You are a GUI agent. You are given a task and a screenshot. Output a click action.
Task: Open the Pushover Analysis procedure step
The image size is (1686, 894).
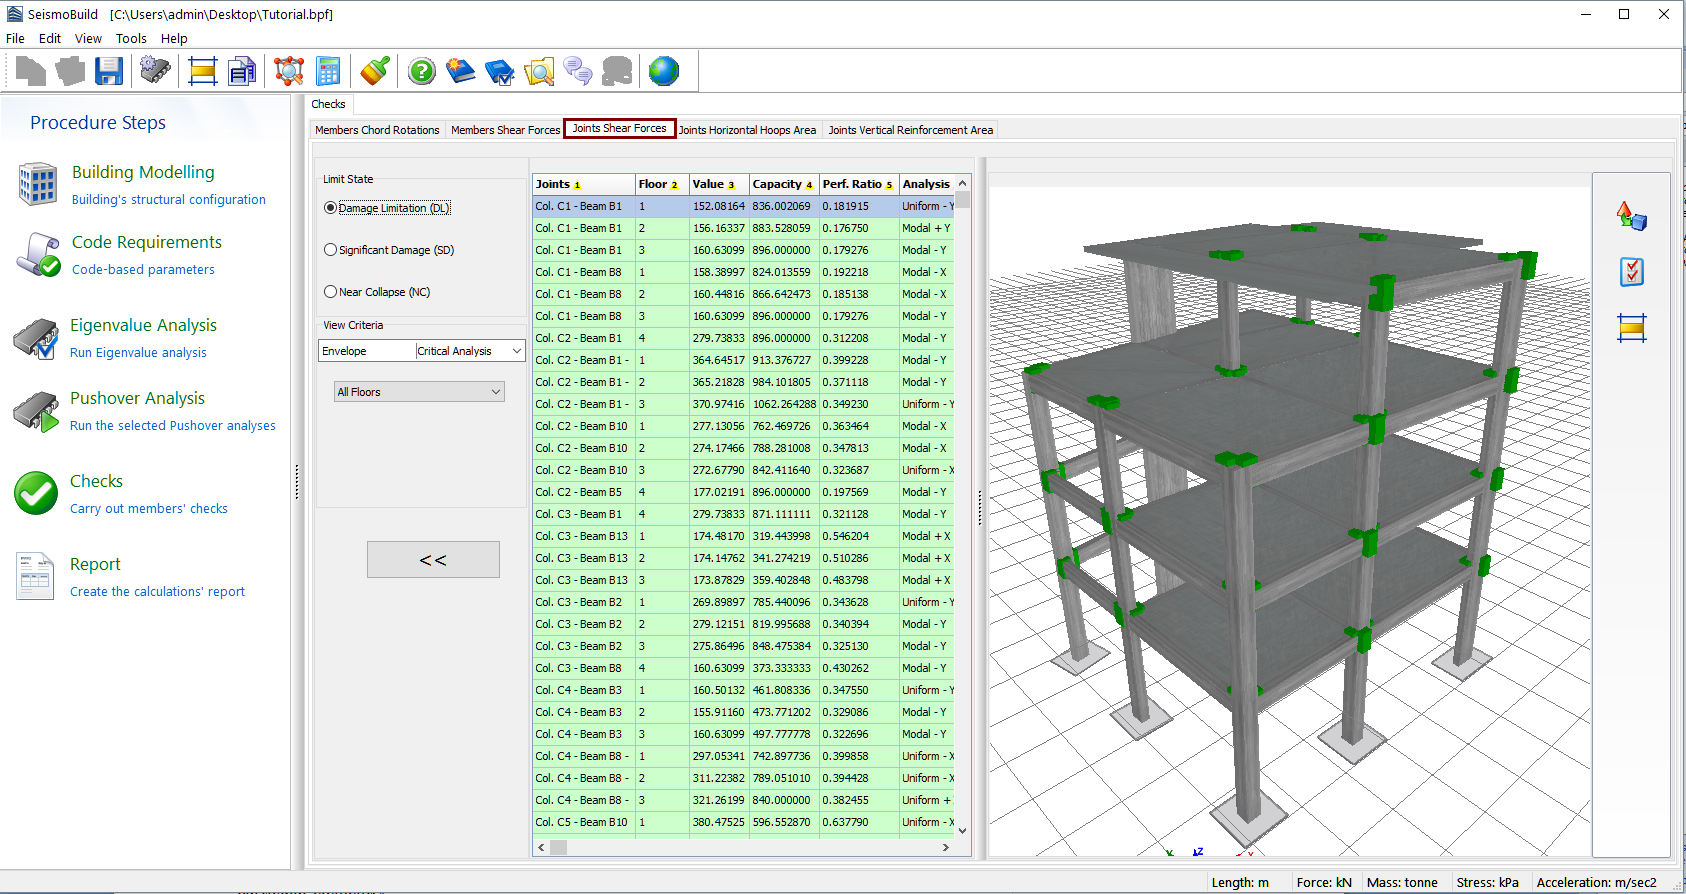pos(137,398)
